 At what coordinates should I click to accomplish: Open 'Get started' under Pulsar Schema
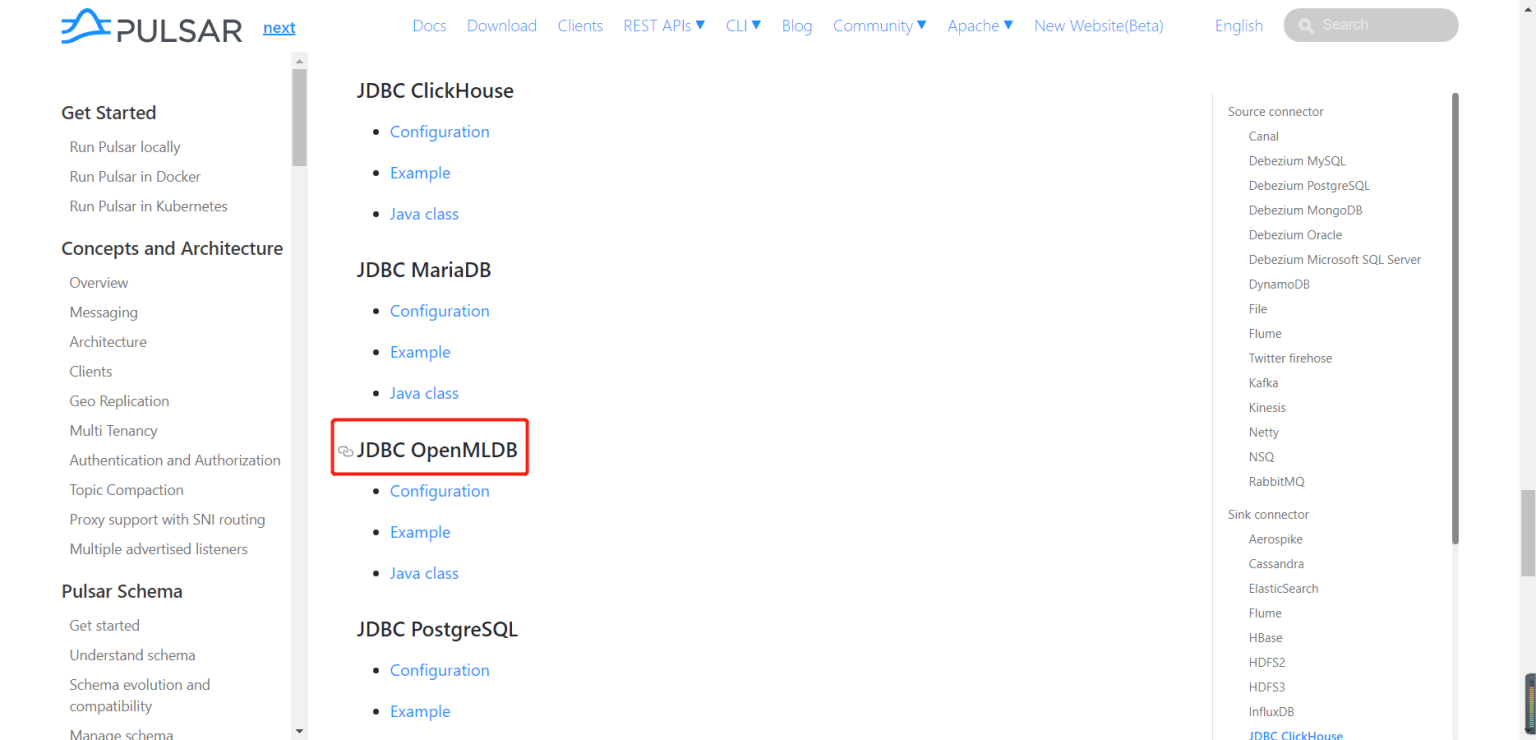point(104,626)
